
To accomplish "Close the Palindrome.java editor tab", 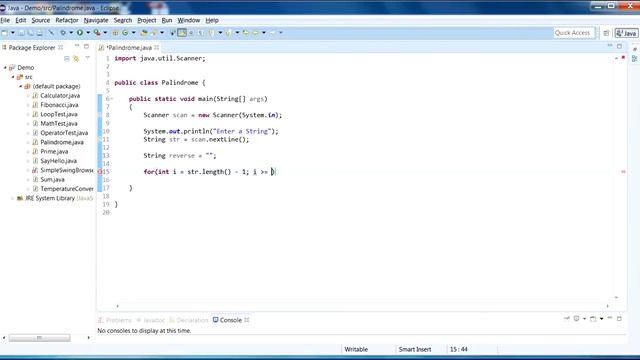I will pos(157,48).
